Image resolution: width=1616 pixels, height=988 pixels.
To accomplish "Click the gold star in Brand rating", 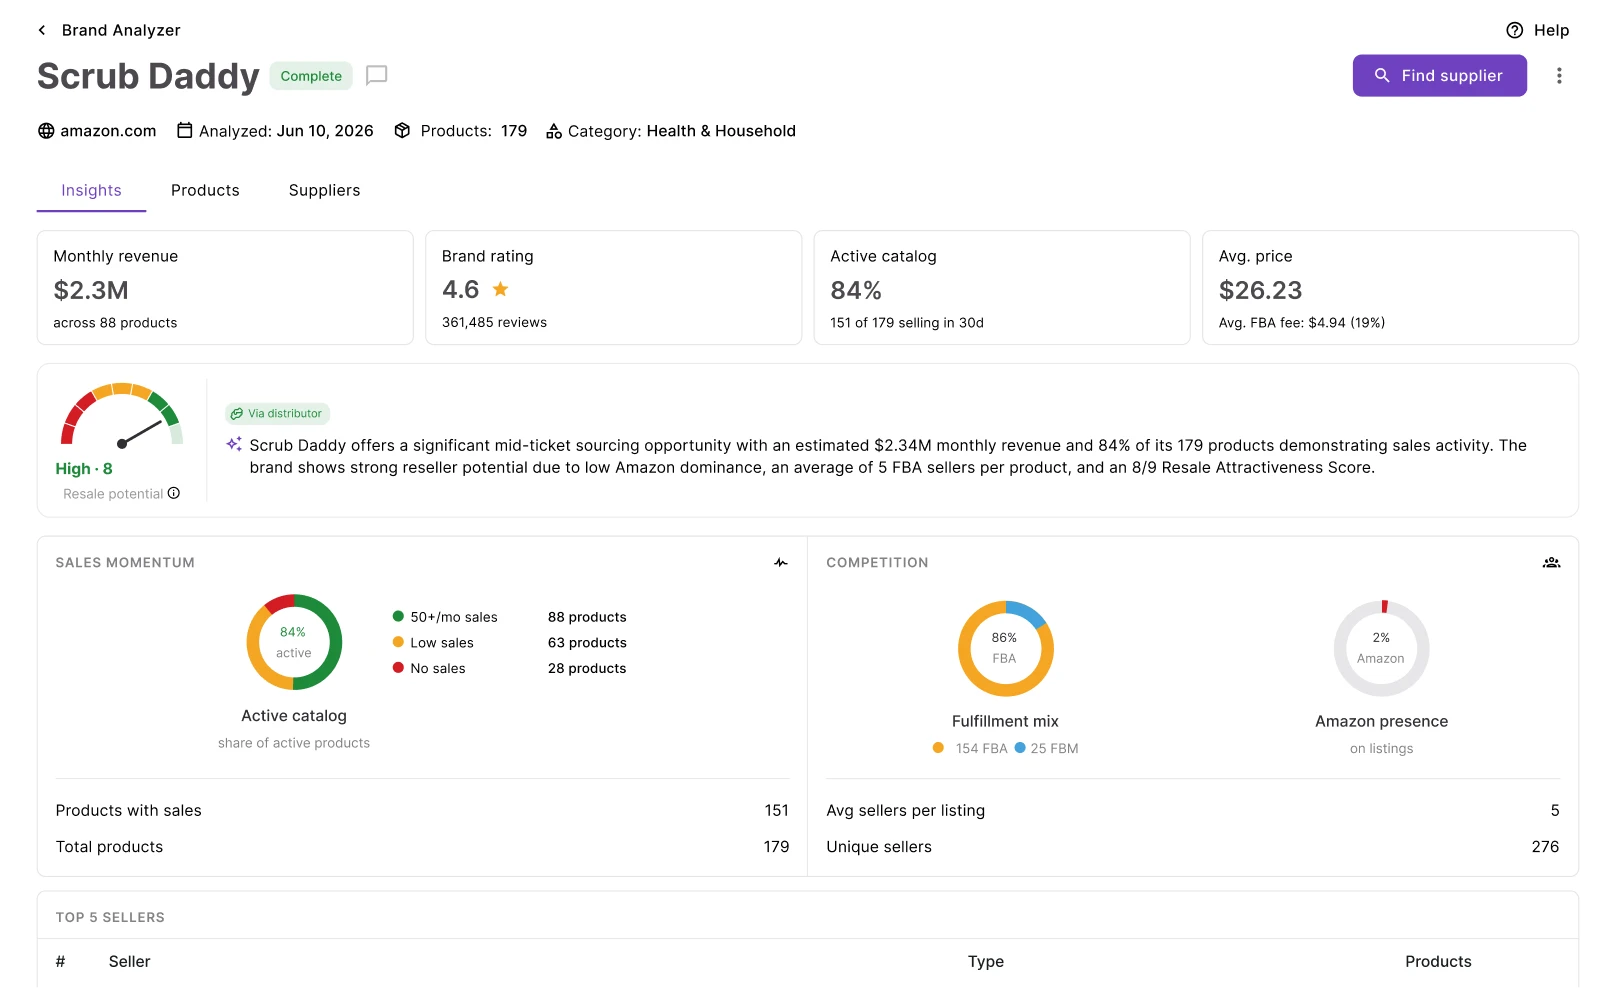I will [500, 289].
